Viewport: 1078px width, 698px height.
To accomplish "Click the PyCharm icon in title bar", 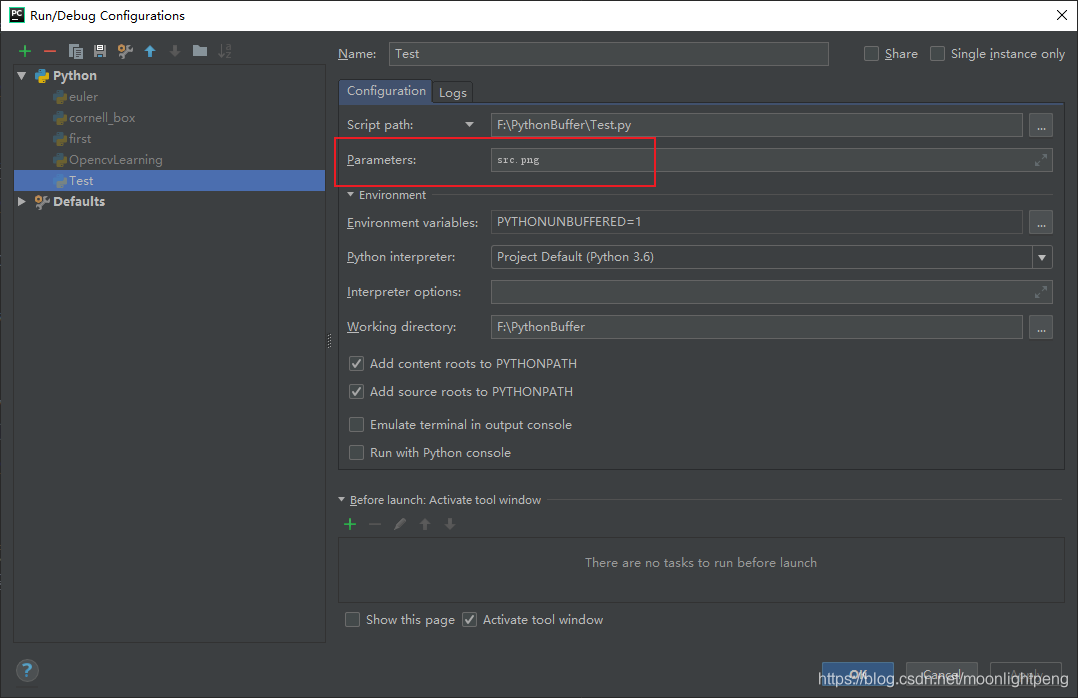I will coord(16,15).
